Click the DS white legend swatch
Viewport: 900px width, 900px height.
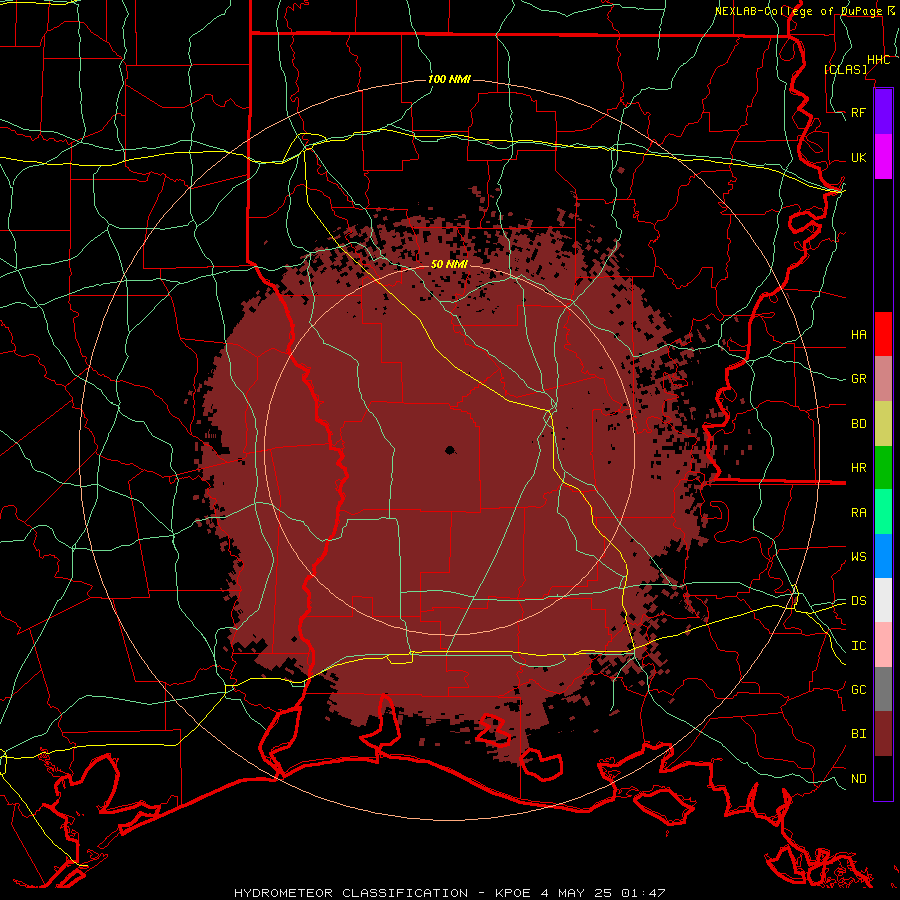883,600
